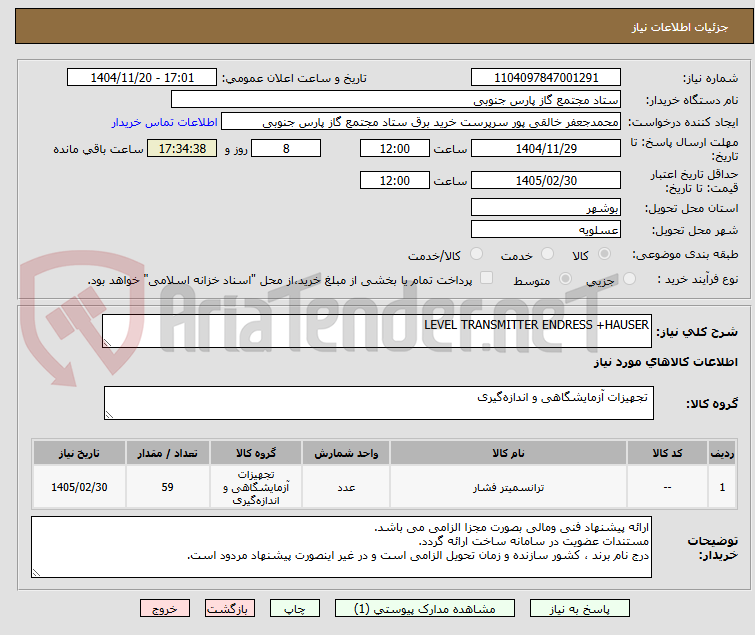Click the خروج exit button

point(165,609)
